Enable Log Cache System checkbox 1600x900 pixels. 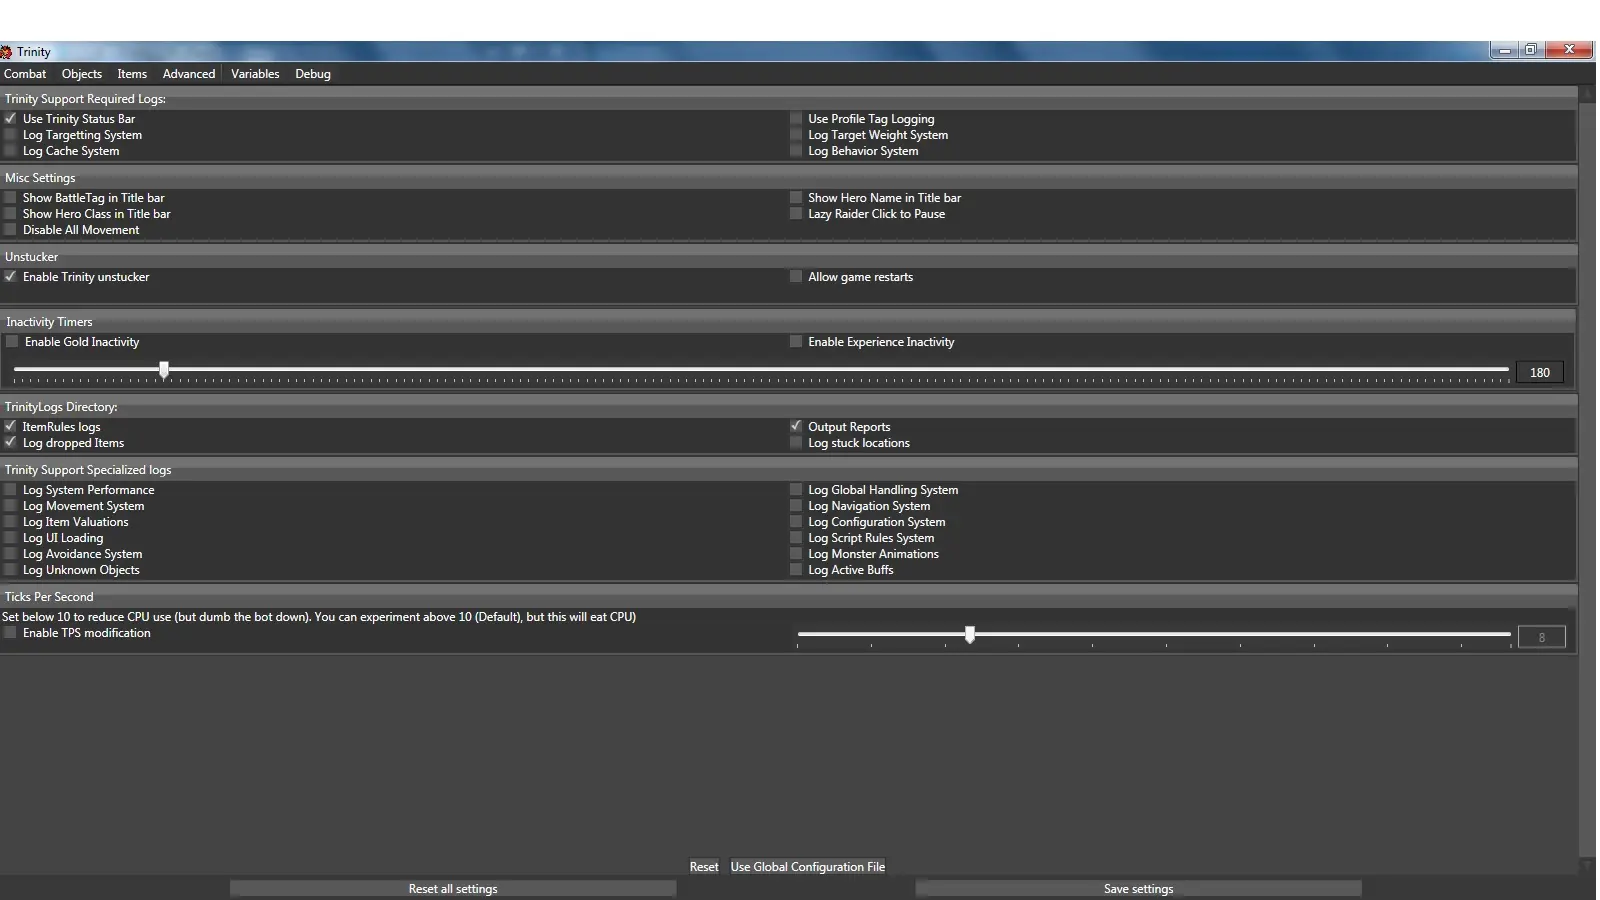point(11,150)
